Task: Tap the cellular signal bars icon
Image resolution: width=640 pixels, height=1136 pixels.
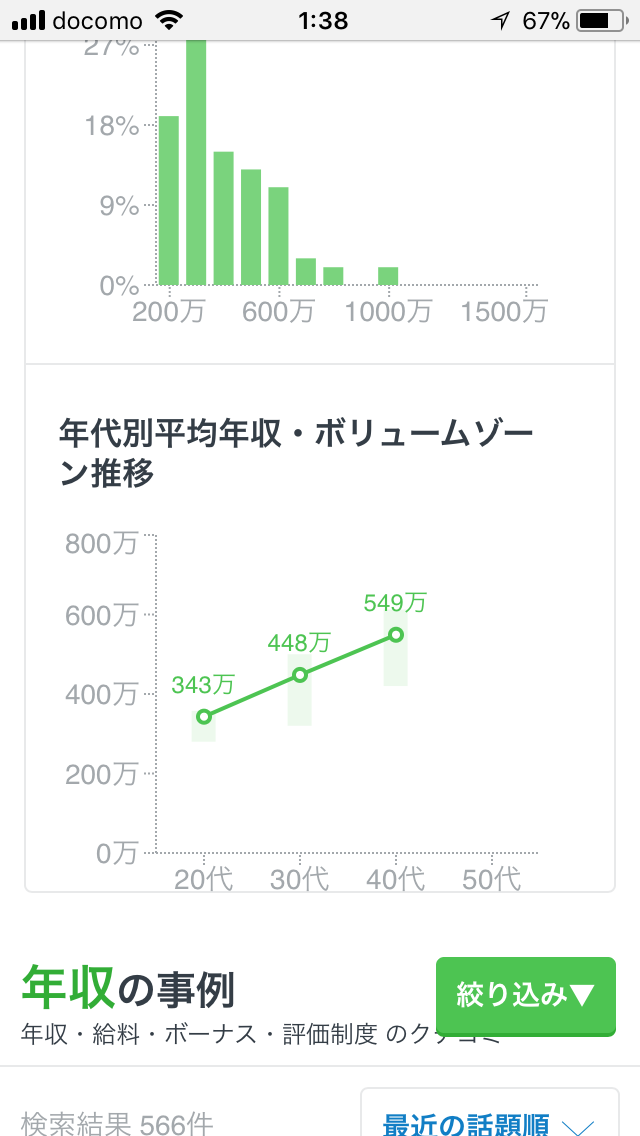Action: click(x=28, y=21)
